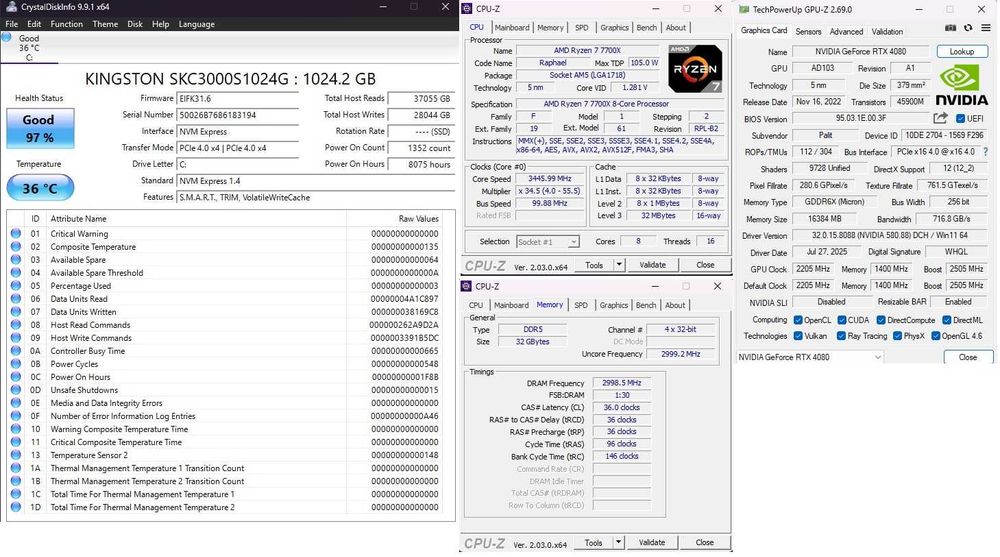Click the Attribute Name column header
Image resolution: width=1000 pixels, height=557 pixels.
(x=78, y=218)
